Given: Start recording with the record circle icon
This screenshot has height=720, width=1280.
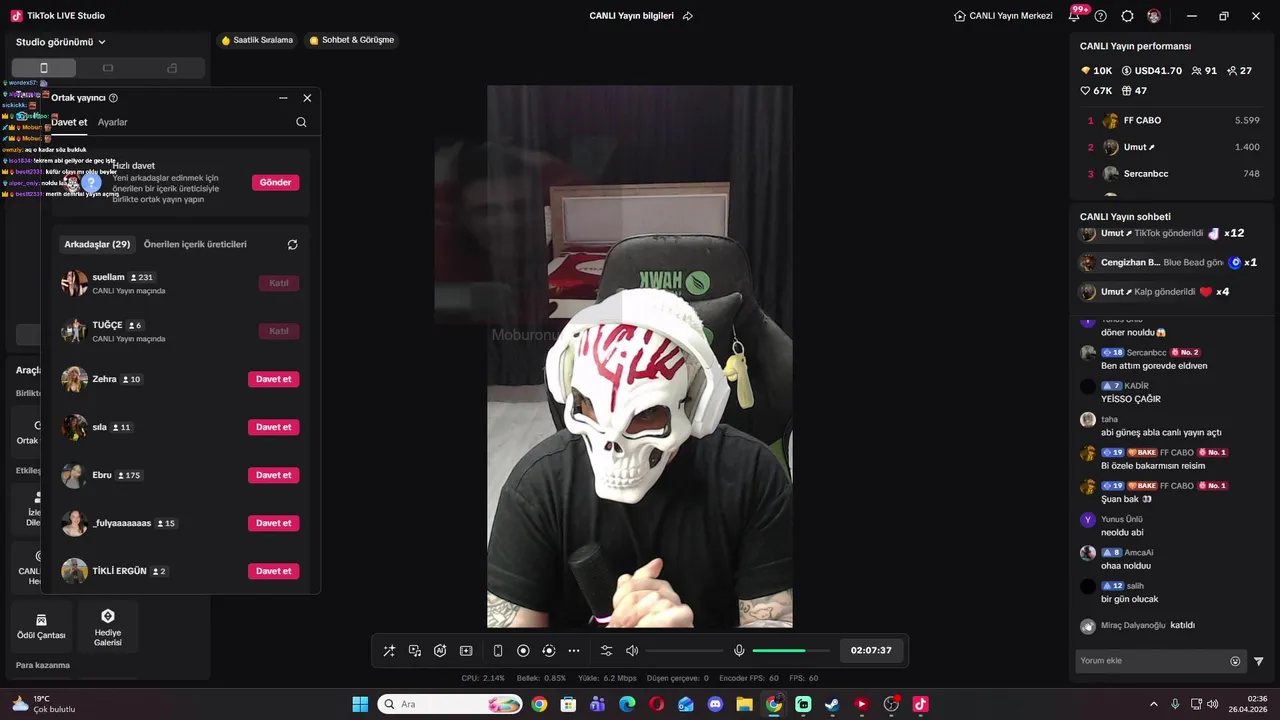Looking at the screenshot, I should (523, 651).
